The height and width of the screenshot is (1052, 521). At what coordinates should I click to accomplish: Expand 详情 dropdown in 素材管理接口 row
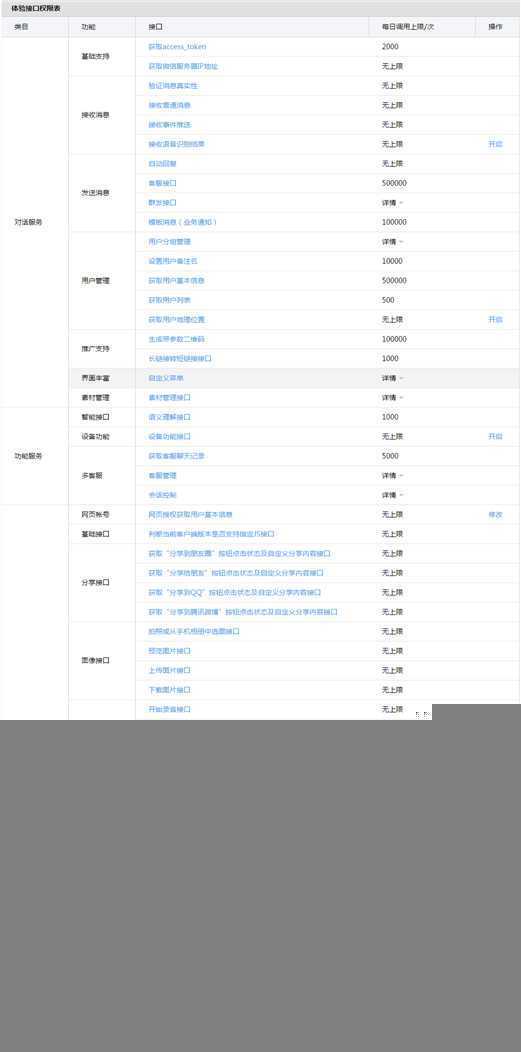click(x=393, y=398)
